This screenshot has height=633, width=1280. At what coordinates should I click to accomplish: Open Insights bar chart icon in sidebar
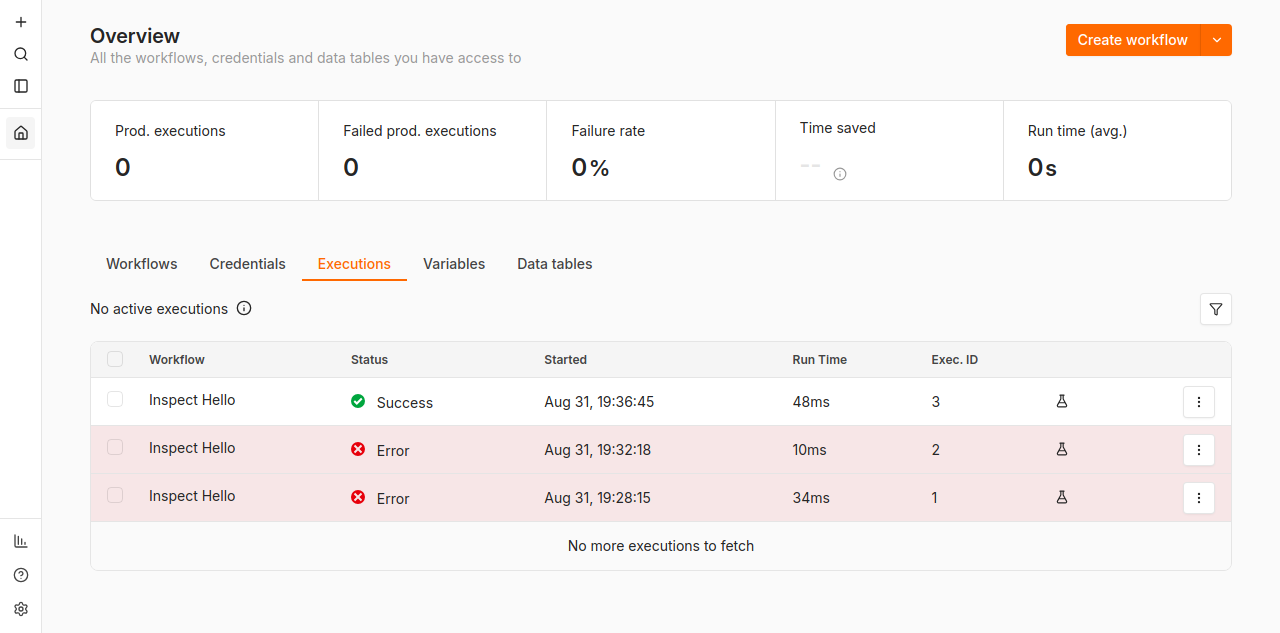pyautogui.click(x=21, y=541)
